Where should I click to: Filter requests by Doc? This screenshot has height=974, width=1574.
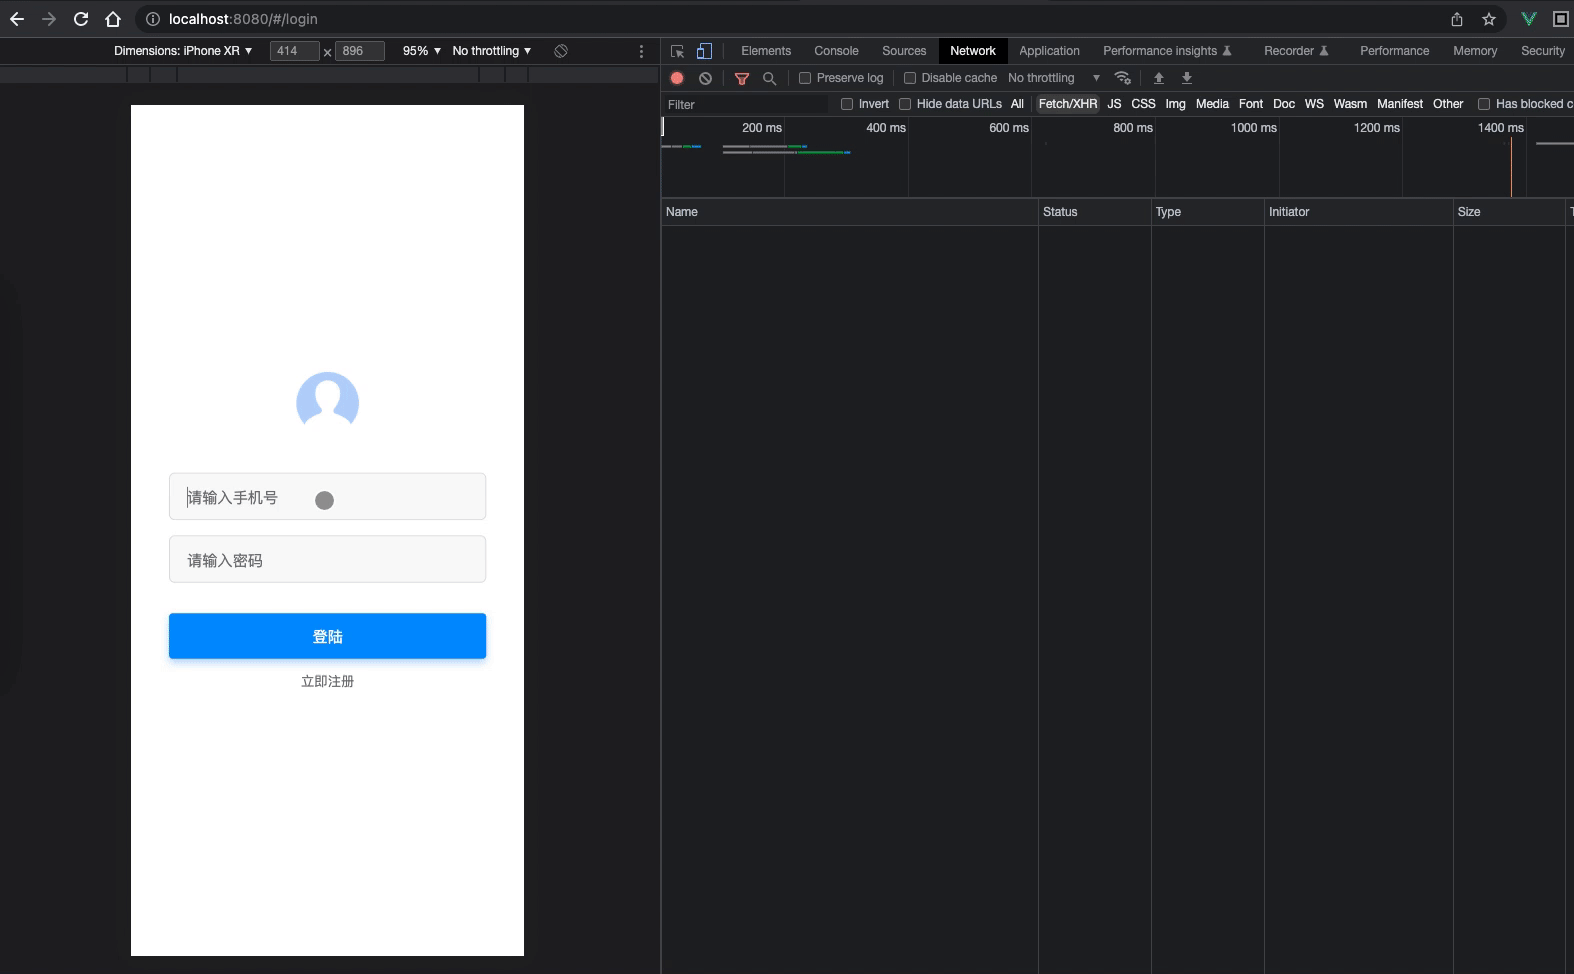[x=1284, y=104]
